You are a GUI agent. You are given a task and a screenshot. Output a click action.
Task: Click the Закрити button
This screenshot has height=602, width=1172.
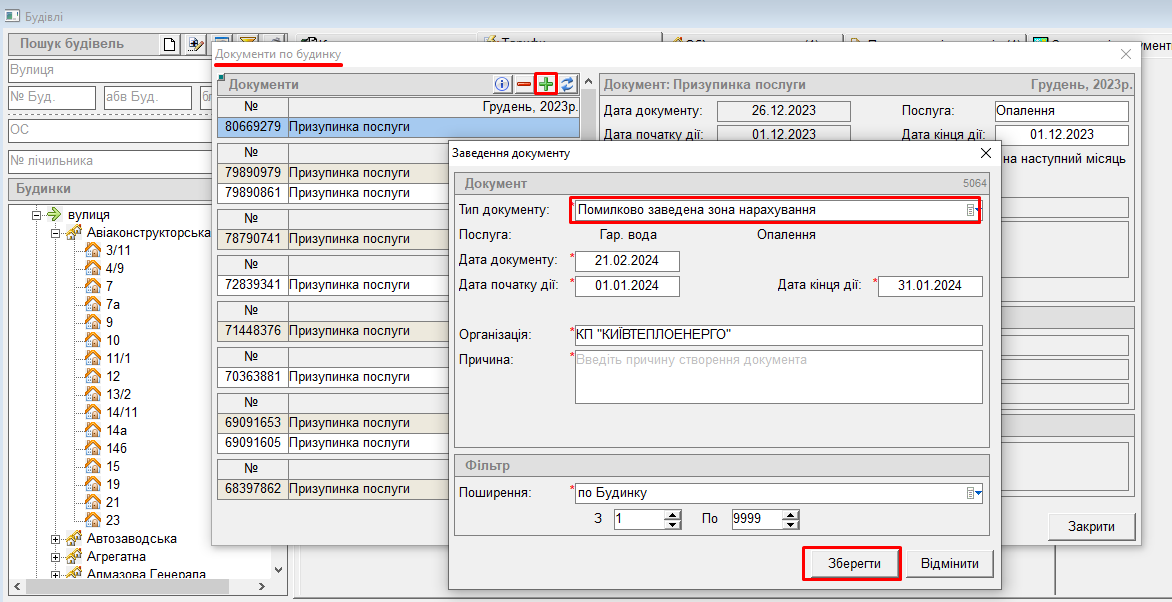point(1092,526)
